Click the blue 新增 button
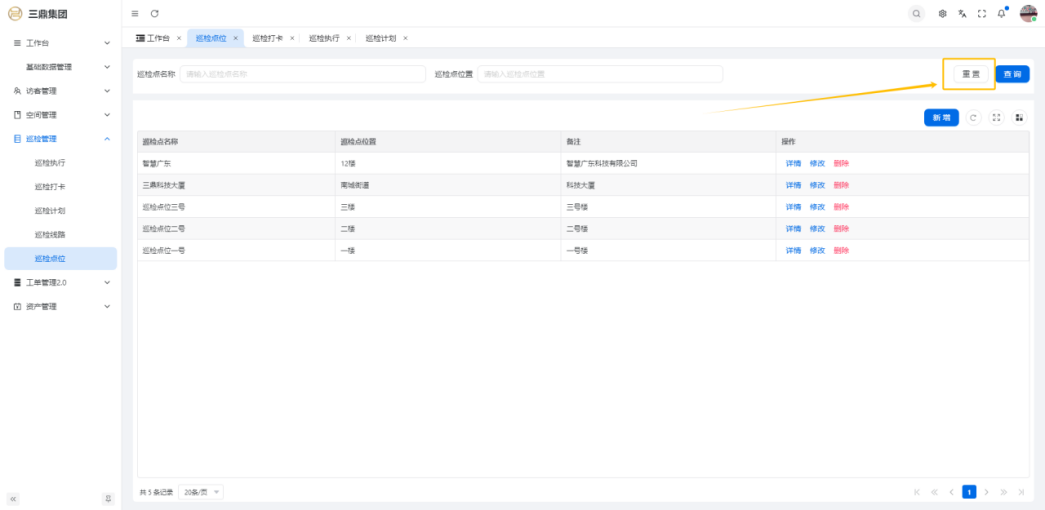This screenshot has width=1045, height=510. (x=941, y=118)
